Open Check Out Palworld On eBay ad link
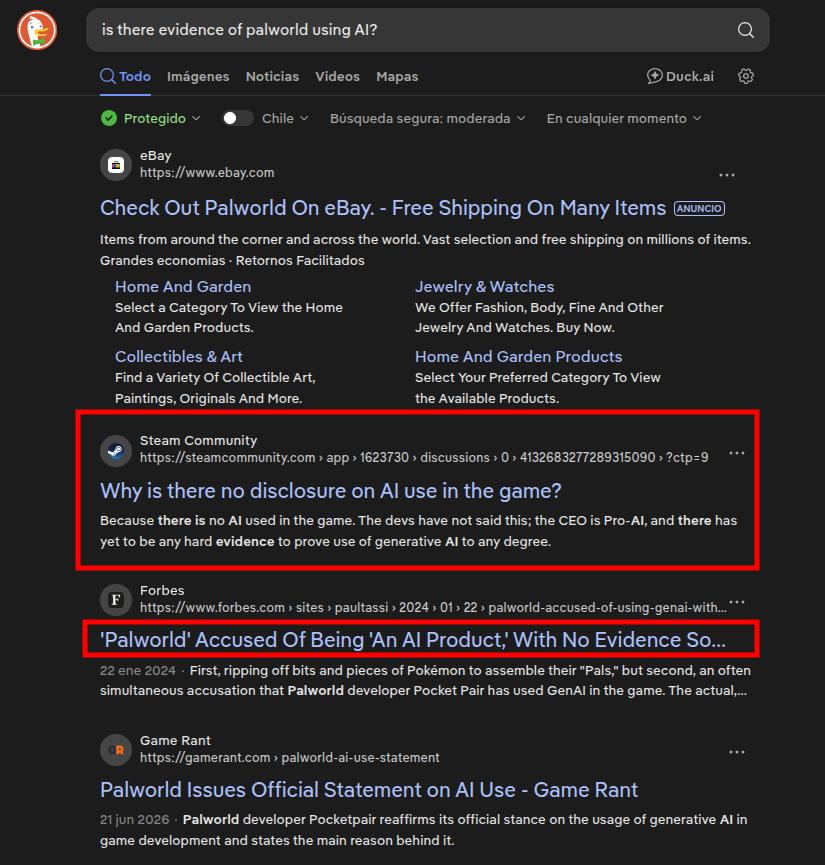This screenshot has height=865, width=825. pos(383,208)
